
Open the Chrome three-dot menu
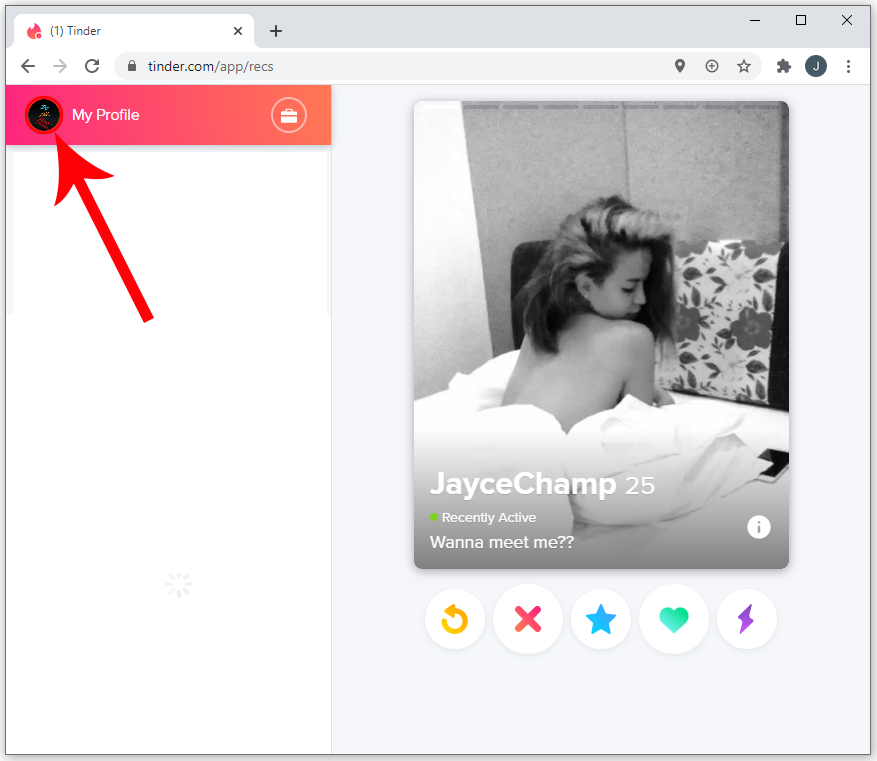[848, 66]
